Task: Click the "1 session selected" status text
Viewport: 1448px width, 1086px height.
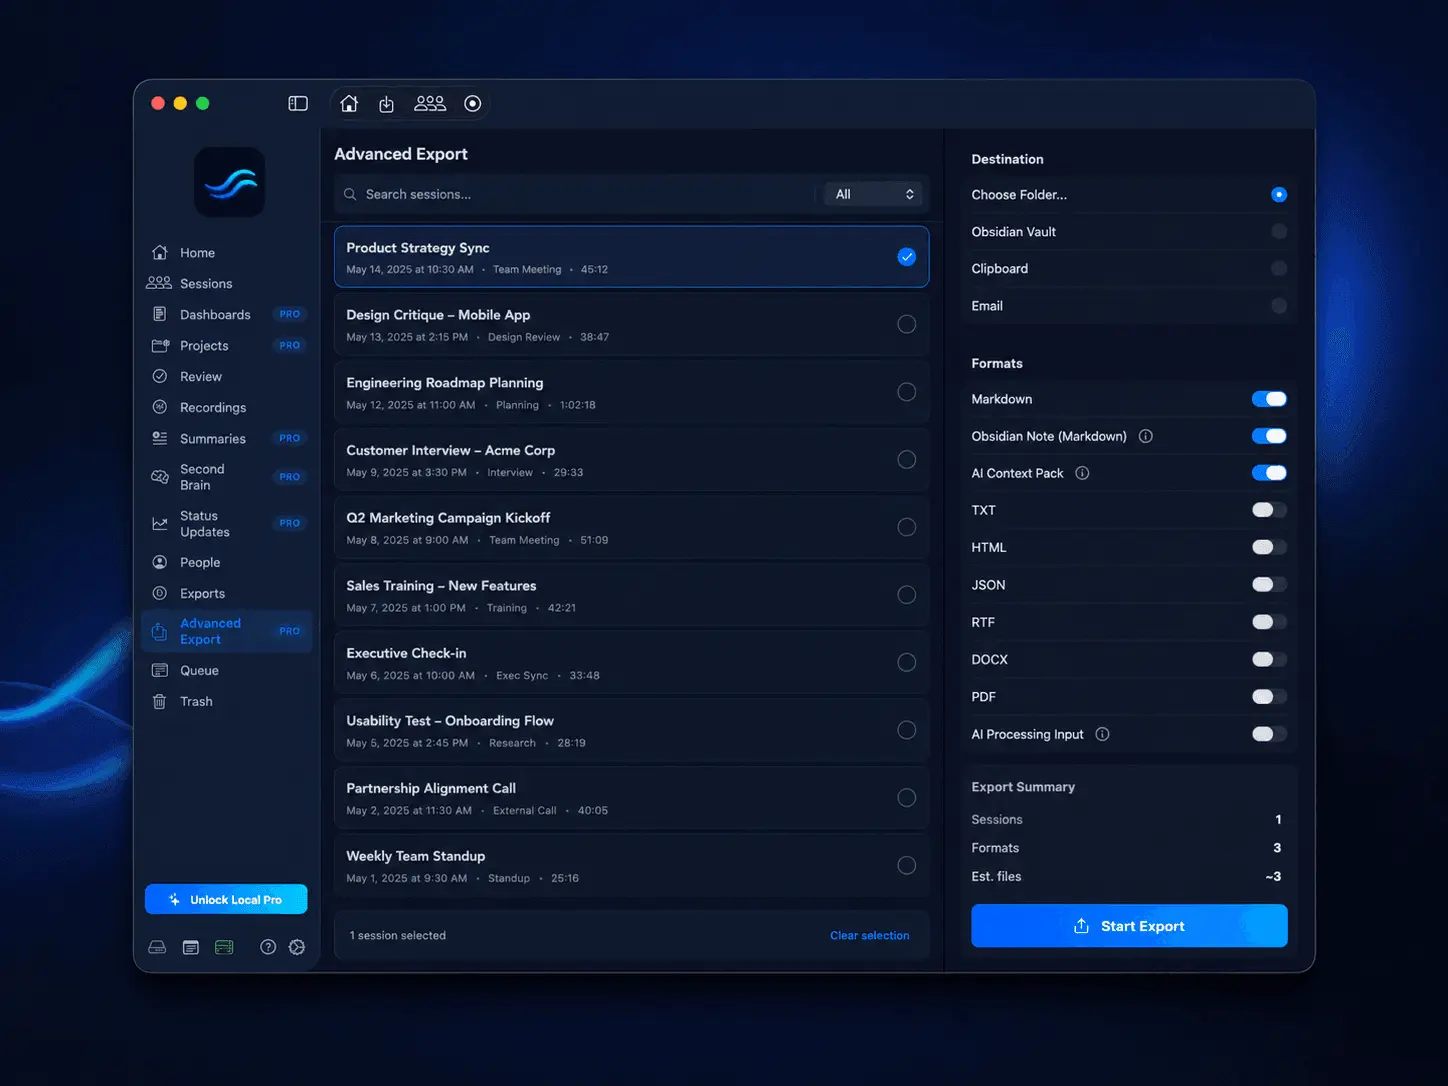Action: coord(398,936)
